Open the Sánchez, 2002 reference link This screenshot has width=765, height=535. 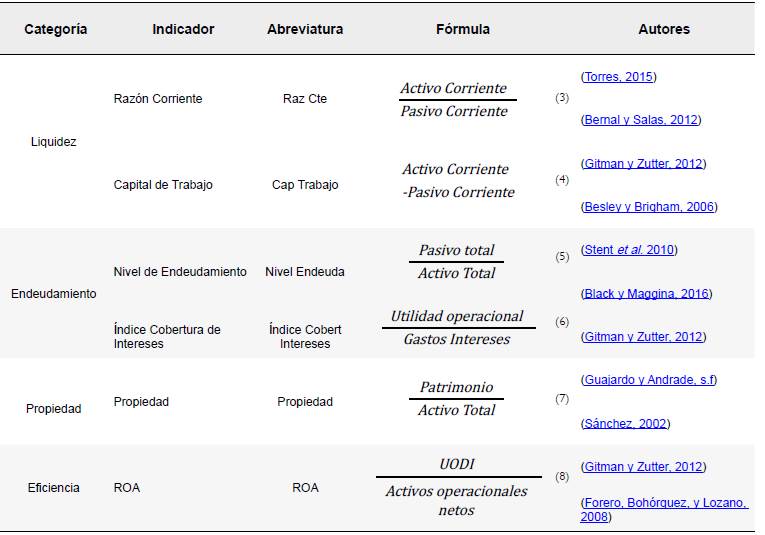[625, 424]
